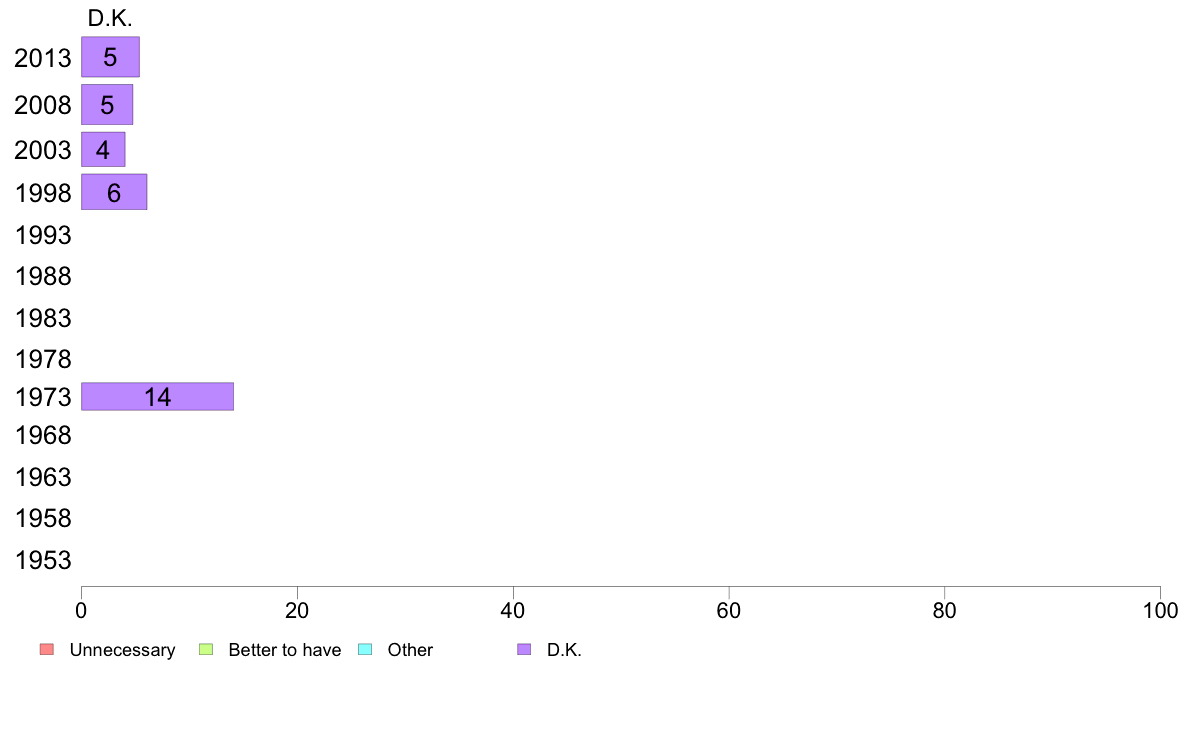
Task: Click the D.K. column header above bars
Action: tap(110, 18)
